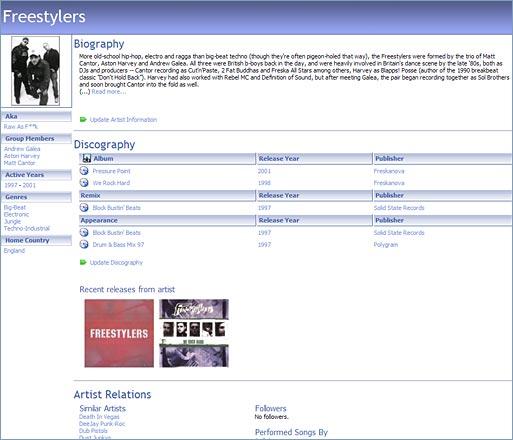Click the Raw As F**k alias
513x440 pixels.
point(21,127)
